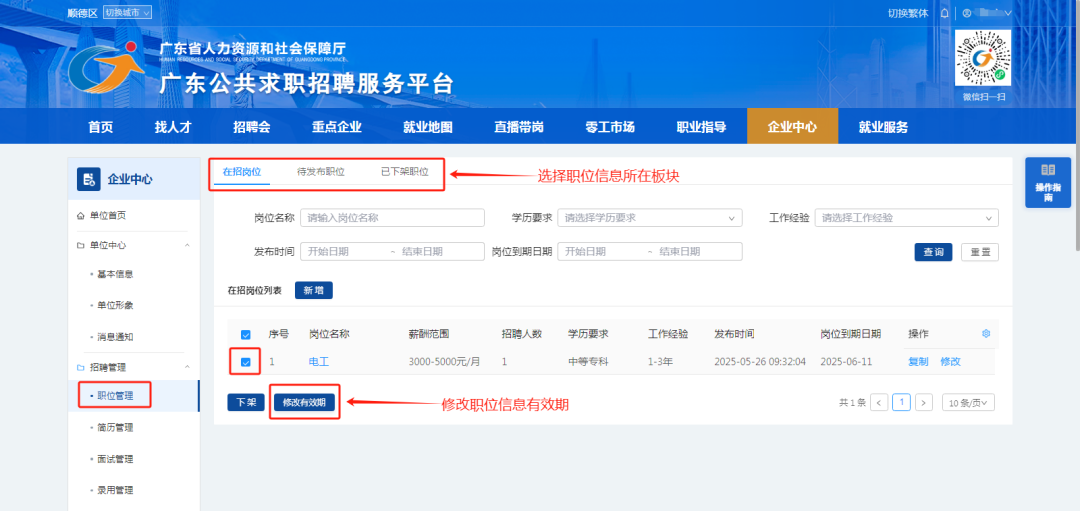1080x511 pixels.
Task: Open 招聘会 in the navigation bar
Action: (252, 127)
